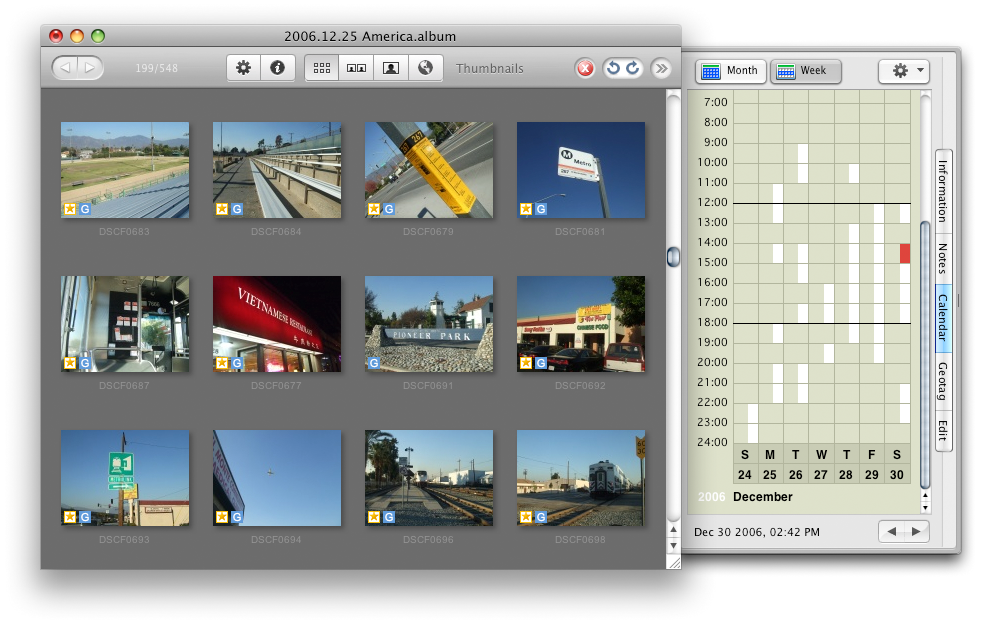
Task: Open the Calendar side tab
Action: 943,318
